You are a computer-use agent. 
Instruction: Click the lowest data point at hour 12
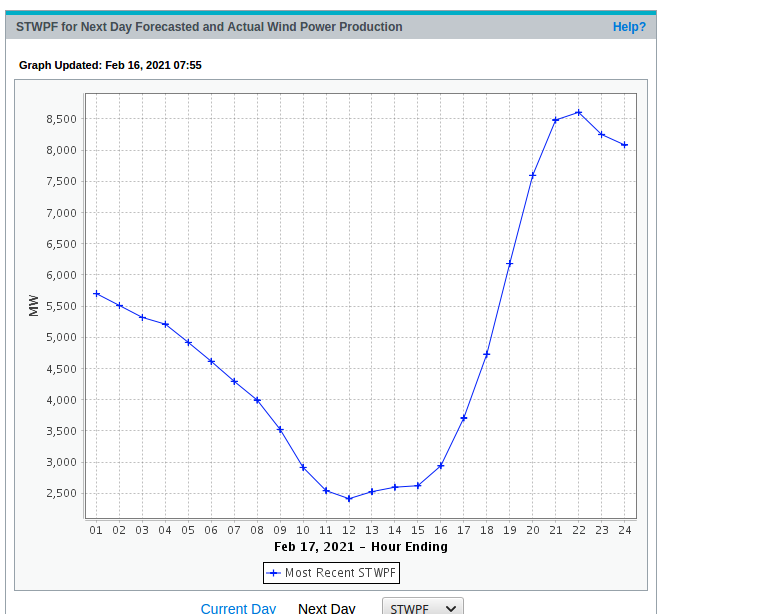(349, 499)
